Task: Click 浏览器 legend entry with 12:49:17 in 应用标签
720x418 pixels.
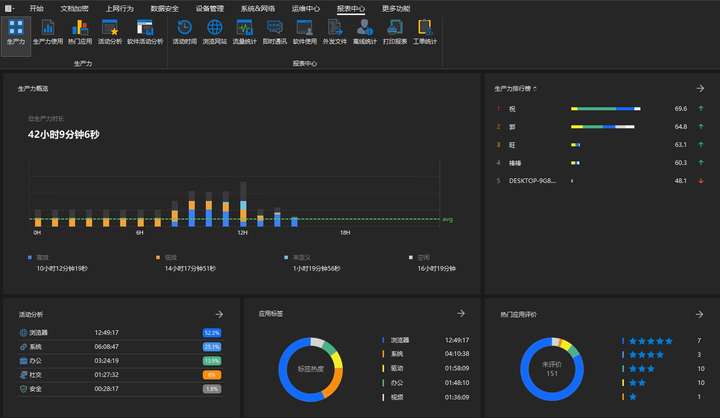Action: coord(426,340)
